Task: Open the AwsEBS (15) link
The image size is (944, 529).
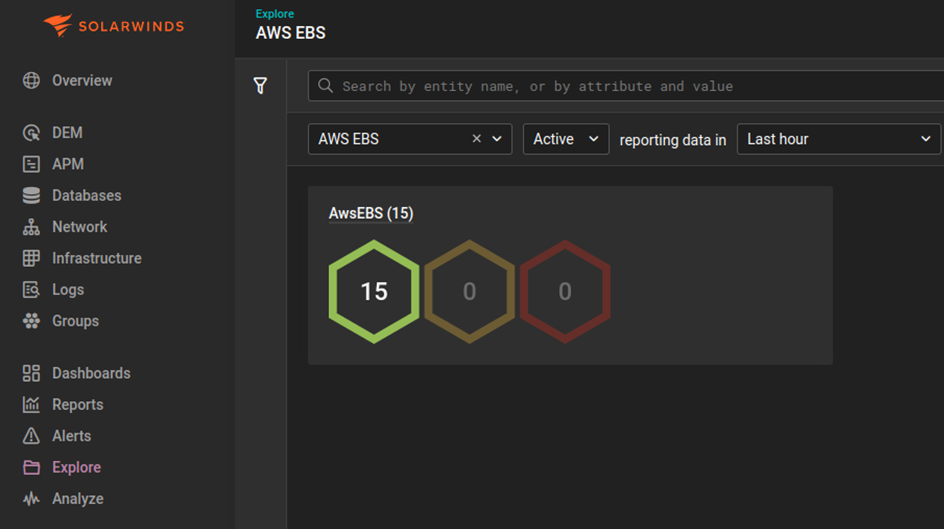Action: pos(371,213)
